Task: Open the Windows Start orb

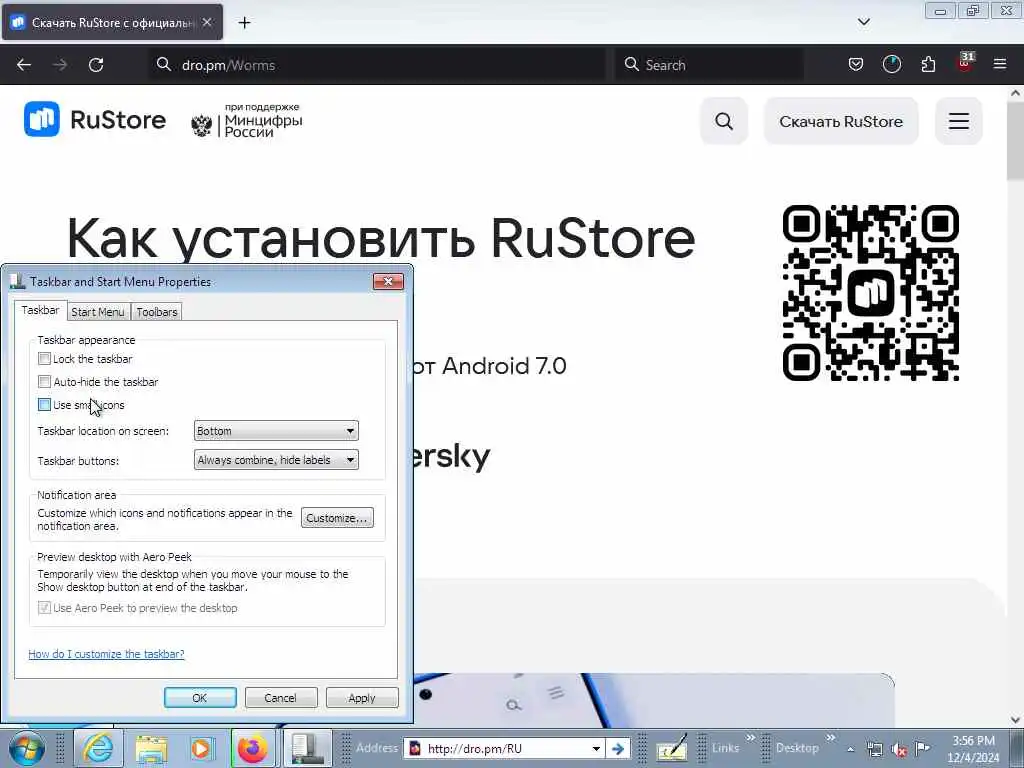Action: point(27,748)
